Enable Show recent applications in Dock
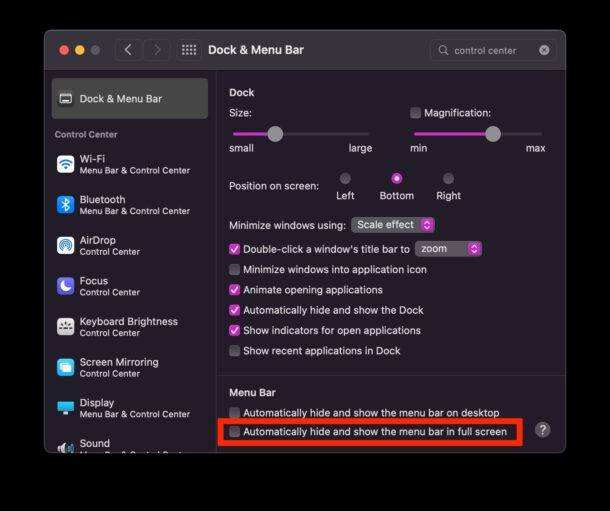Image resolution: width=610 pixels, height=511 pixels. pos(234,351)
